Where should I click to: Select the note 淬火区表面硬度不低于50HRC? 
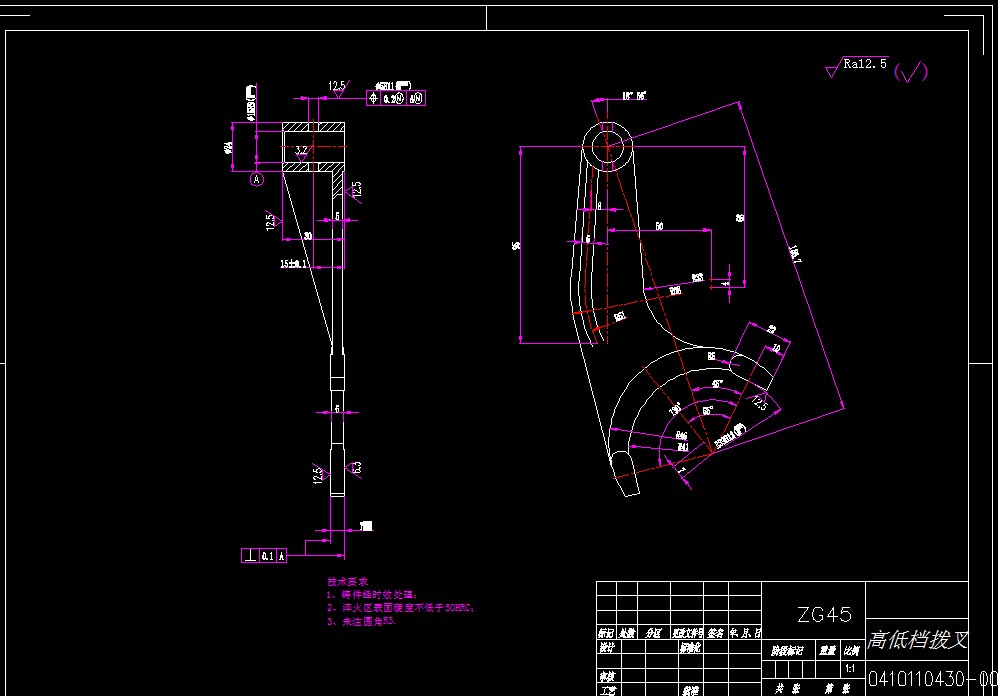pyautogui.click(x=400, y=608)
